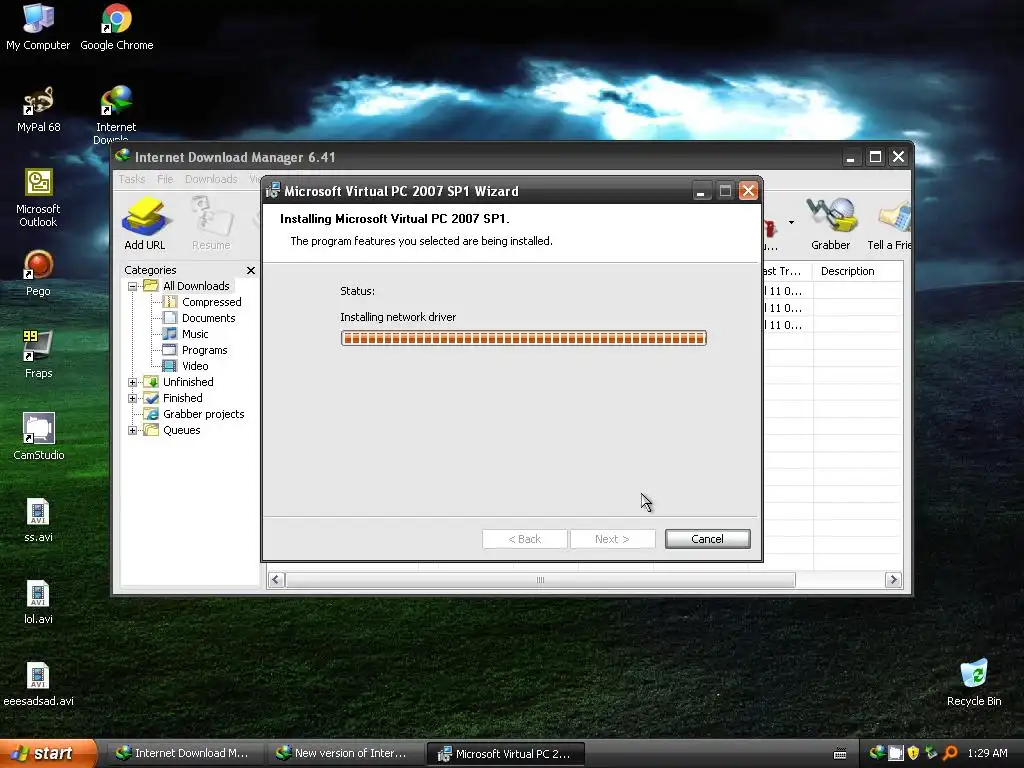Open the File menu in IDM
This screenshot has height=768, width=1024.
(x=165, y=179)
